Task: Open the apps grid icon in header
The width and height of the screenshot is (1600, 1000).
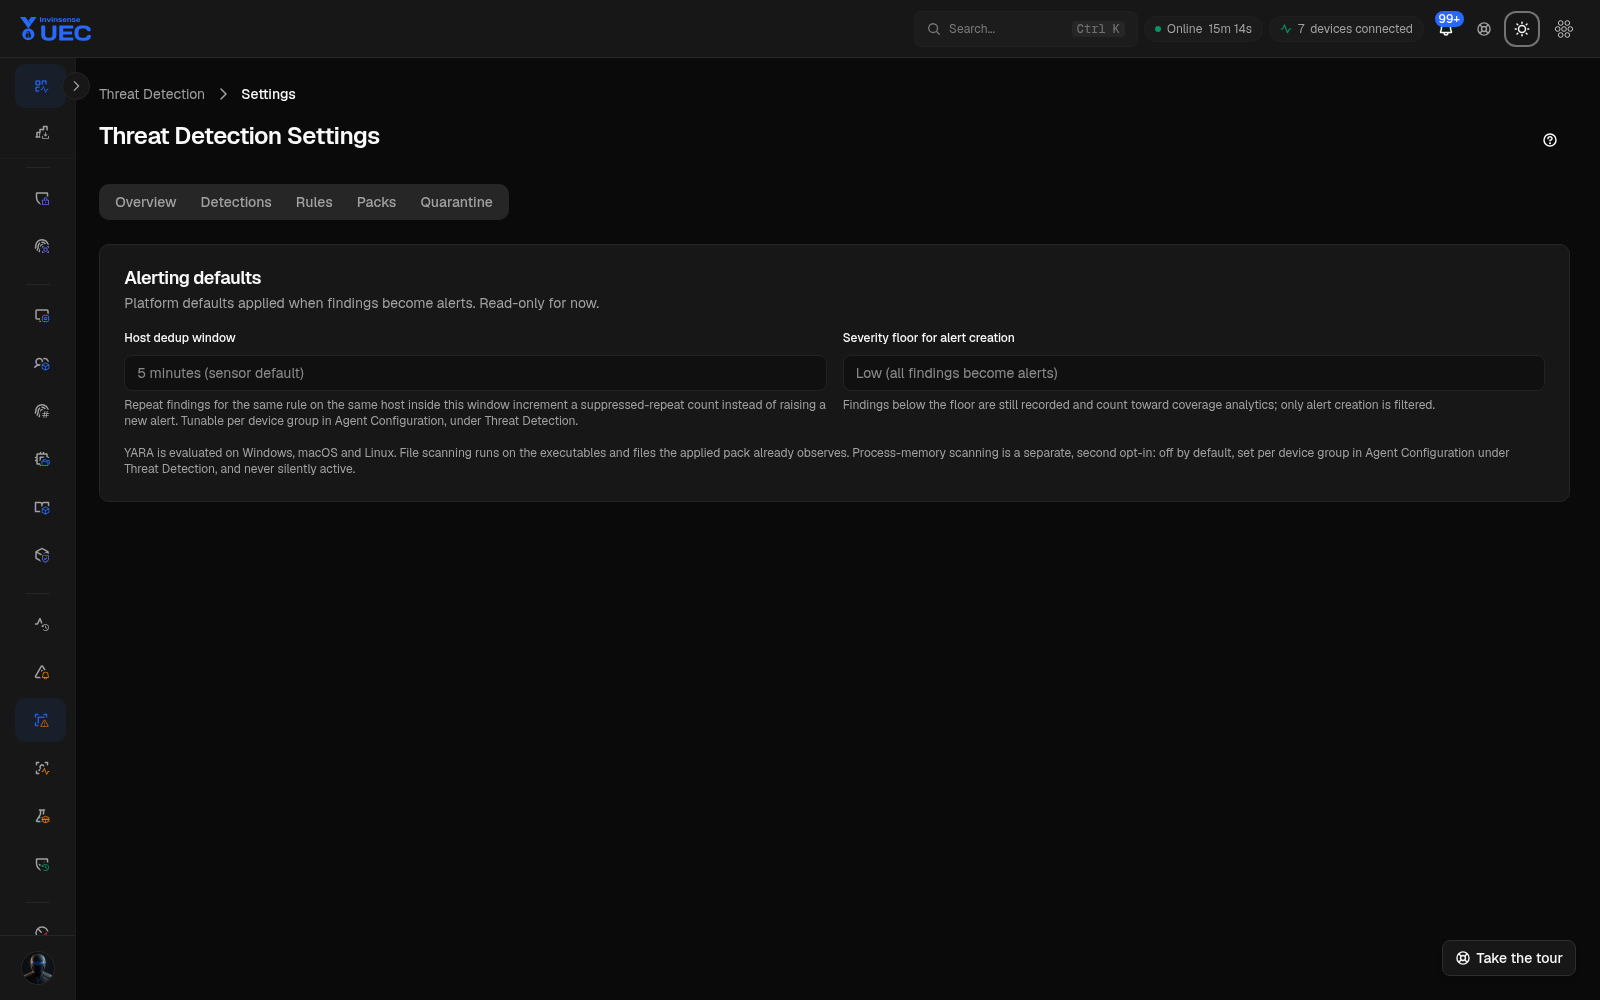Action: tap(1564, 29)
